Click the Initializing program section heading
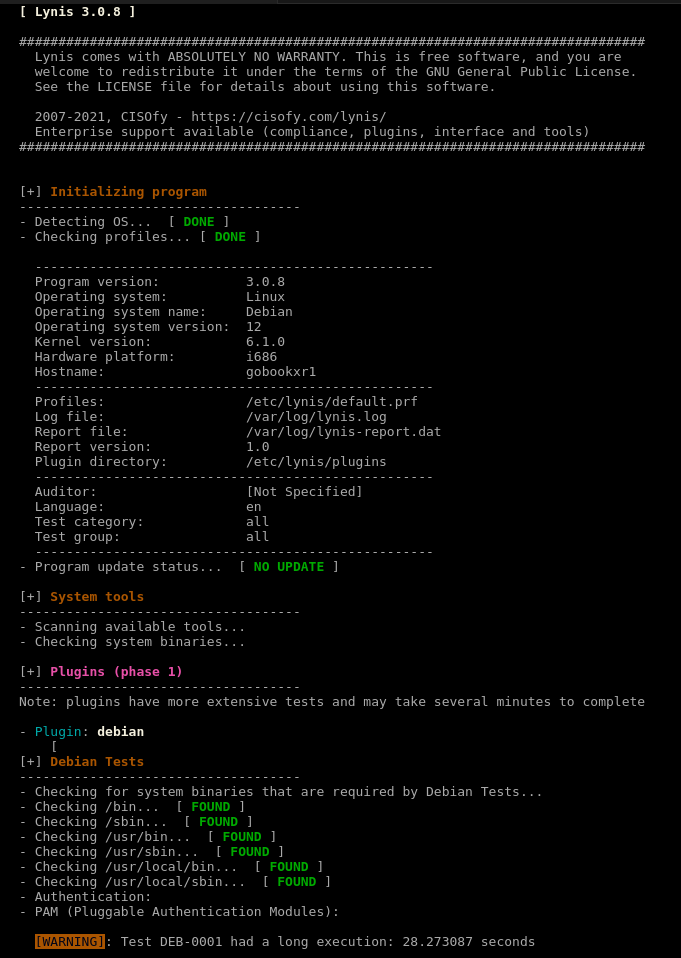681x958 pixels. coord(128,192)
